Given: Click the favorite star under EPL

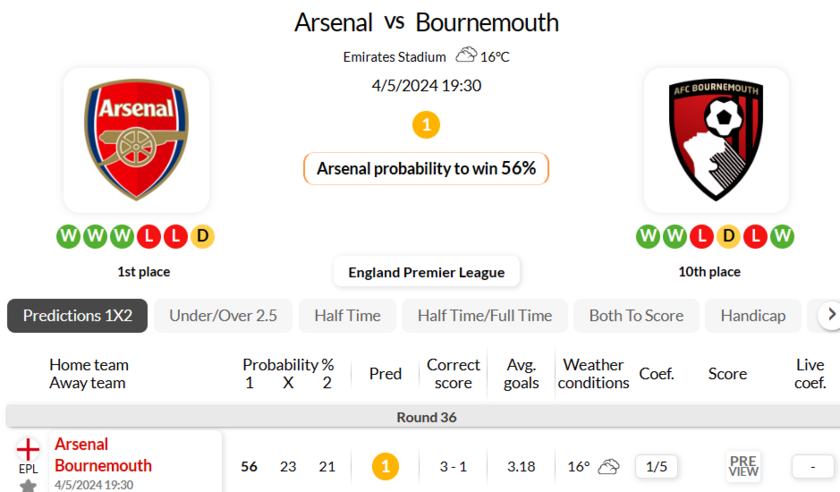Looking at the screenshot, I should pyautogui.click(x=28, y=486).
